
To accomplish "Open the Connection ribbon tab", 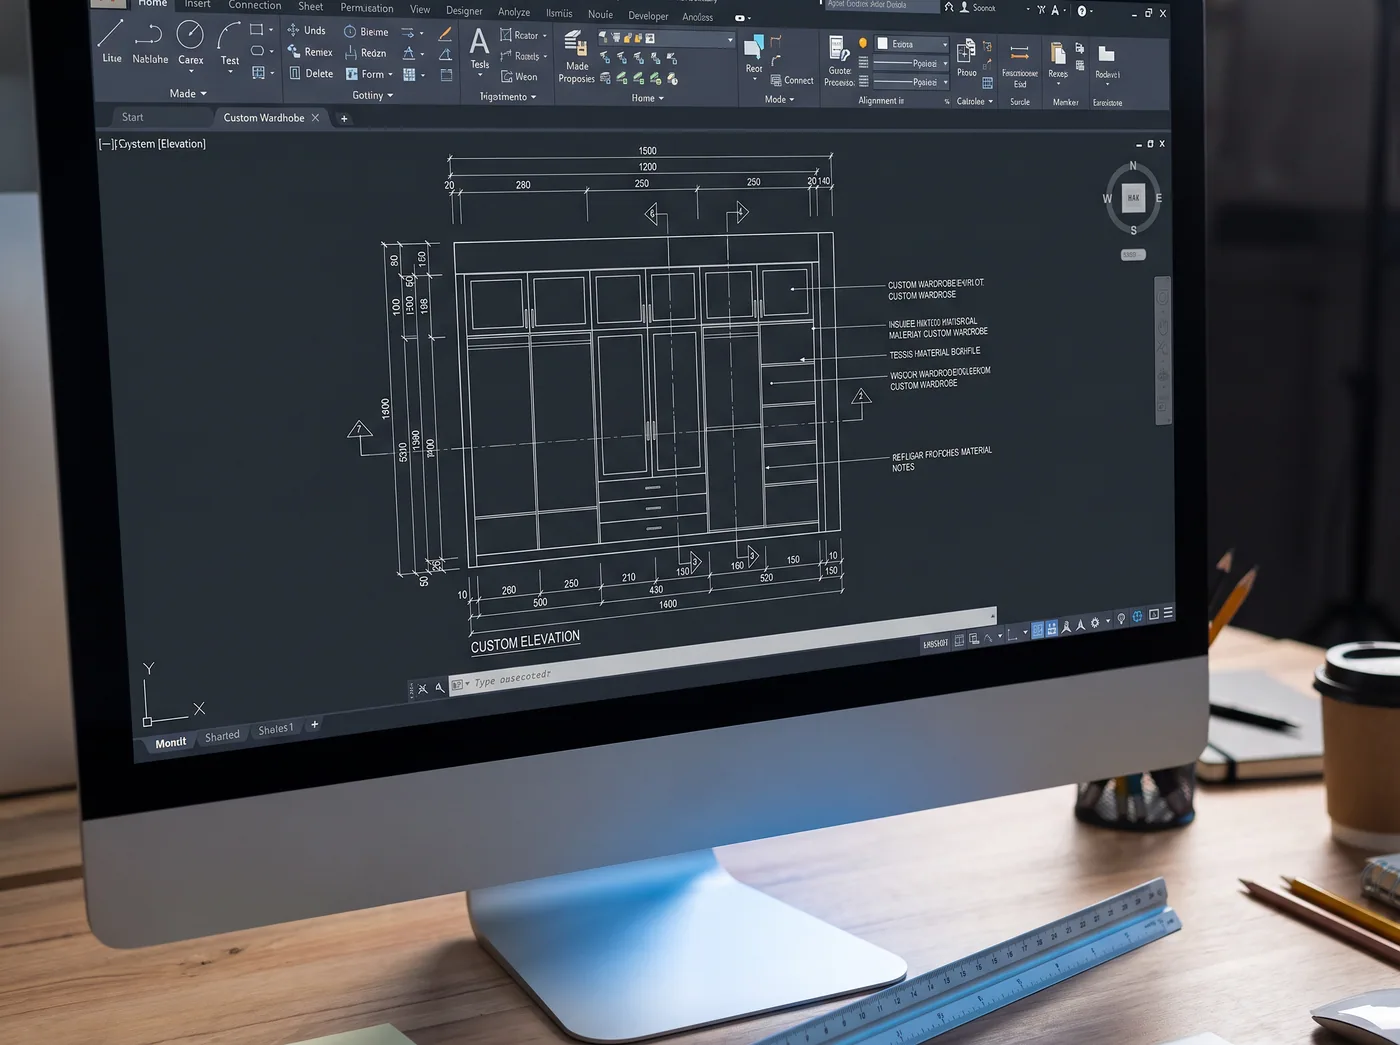I will click(x=254, y=5).
